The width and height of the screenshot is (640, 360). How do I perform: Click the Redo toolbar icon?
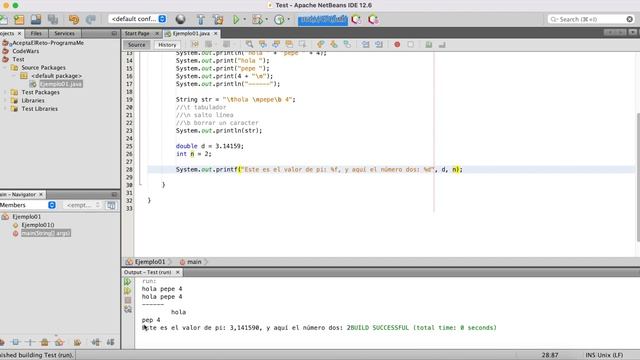pyautogui.click(x=91, y=19)
